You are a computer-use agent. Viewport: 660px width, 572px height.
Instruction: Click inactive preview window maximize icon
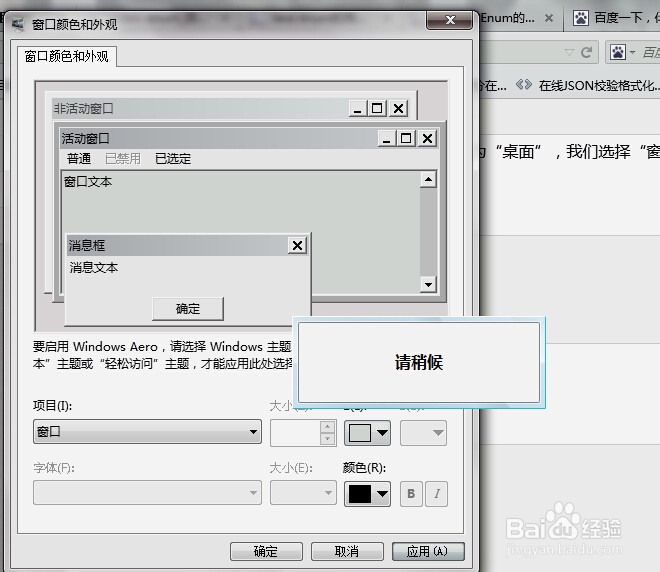[x=377, y=109]
